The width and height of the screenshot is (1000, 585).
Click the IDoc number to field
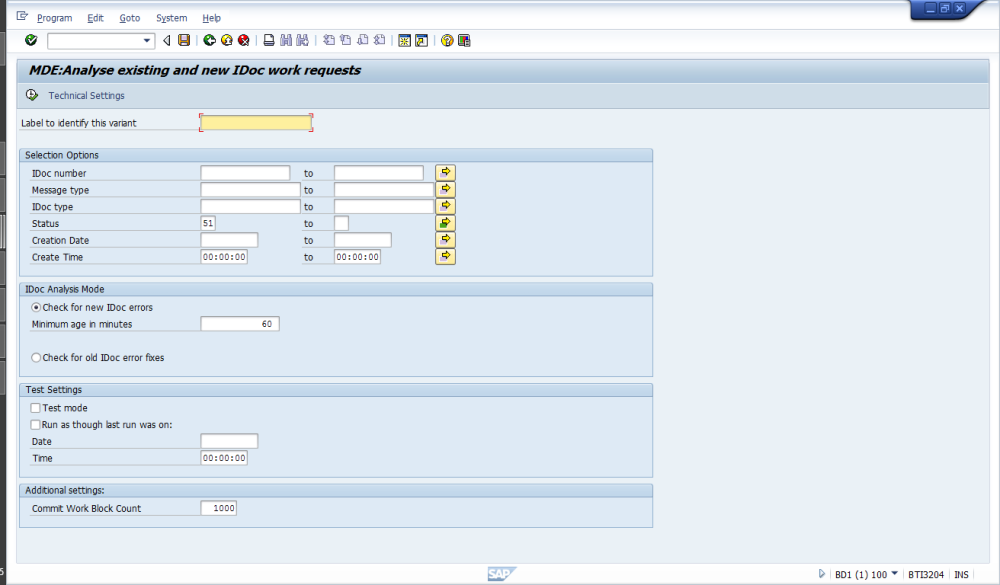pos(379,173)
